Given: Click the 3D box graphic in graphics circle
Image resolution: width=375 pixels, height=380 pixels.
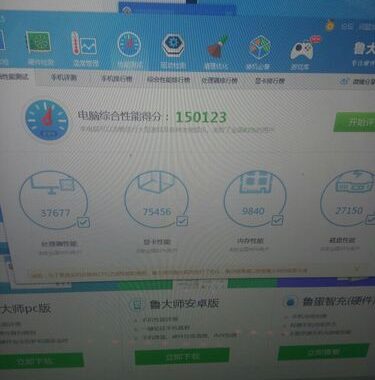Looking at the screenshot, I should coord(157,183).
